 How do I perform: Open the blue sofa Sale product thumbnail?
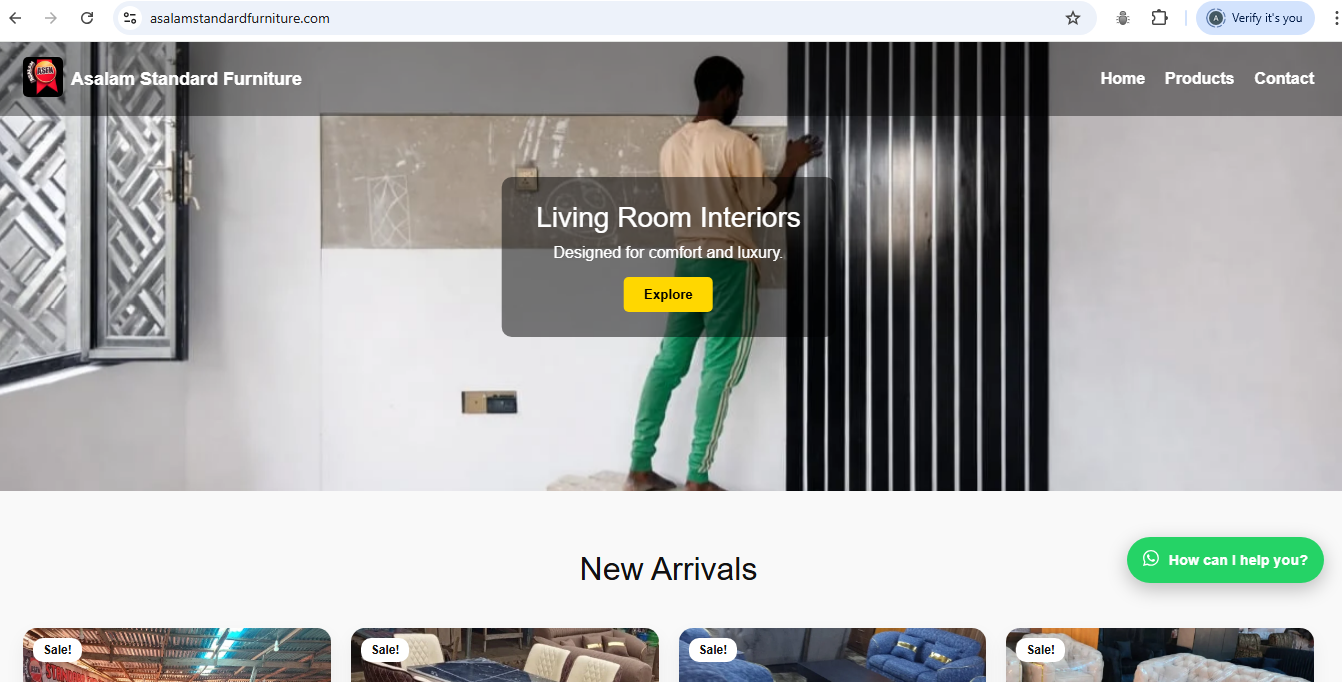(x=832, y=655)
